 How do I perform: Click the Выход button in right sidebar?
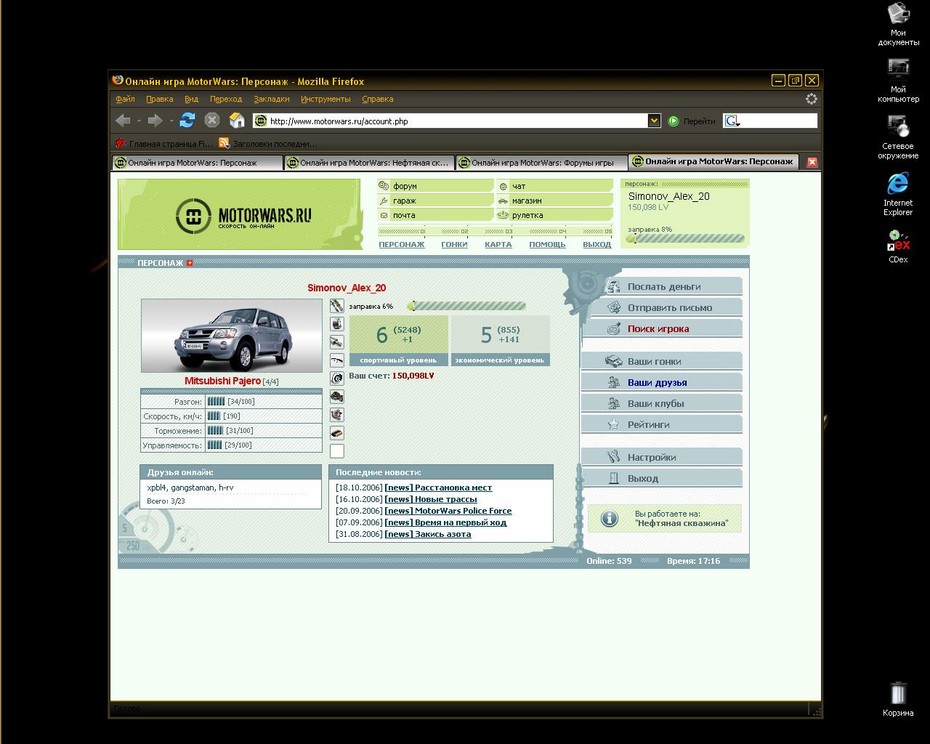click(x=663, y=478)
